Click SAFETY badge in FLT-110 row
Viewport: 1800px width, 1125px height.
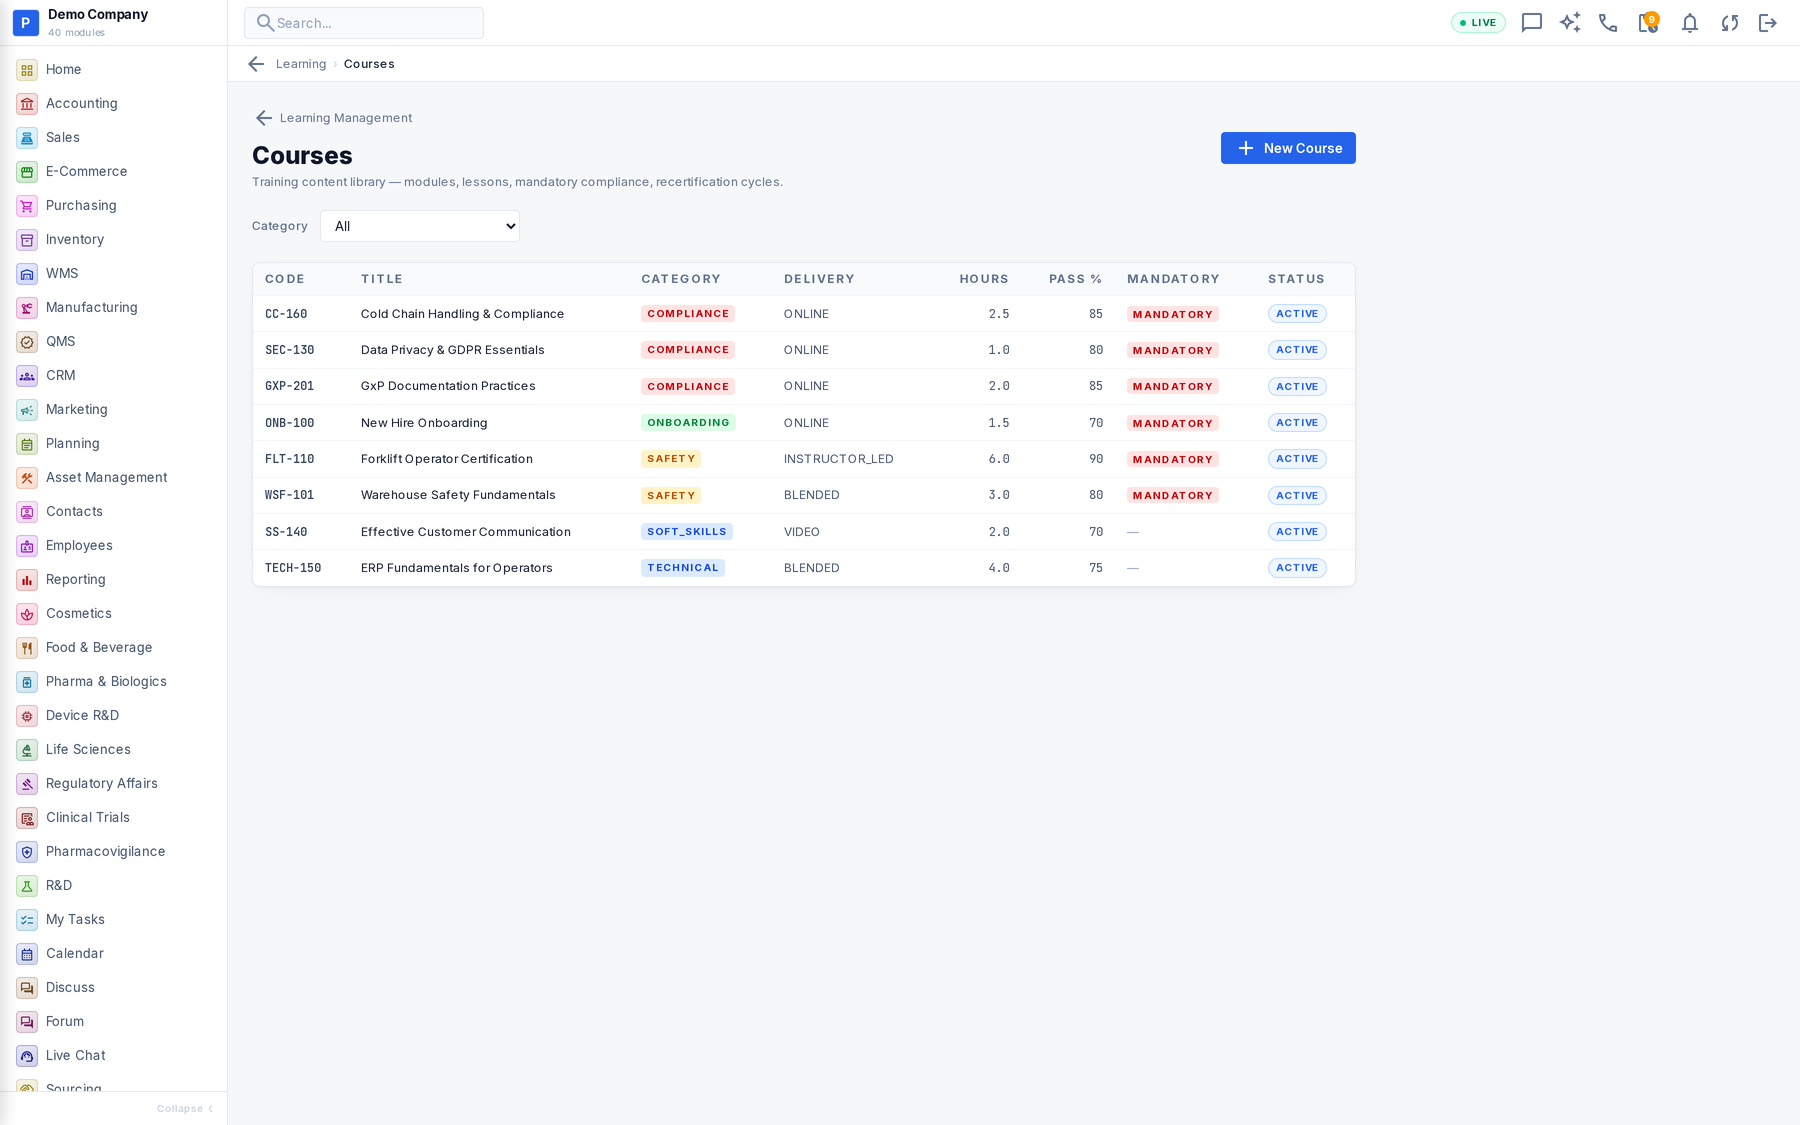point(671,459)
